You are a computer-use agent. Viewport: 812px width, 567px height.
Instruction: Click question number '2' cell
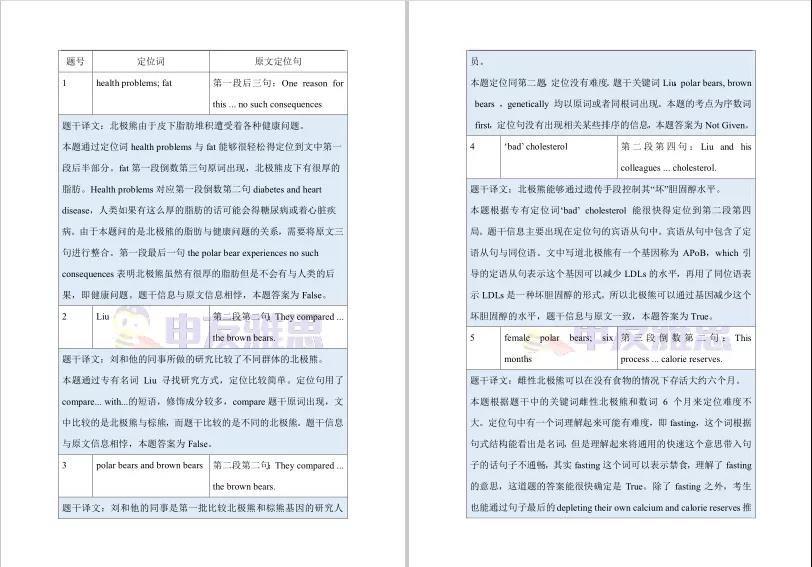pos(76,327)
